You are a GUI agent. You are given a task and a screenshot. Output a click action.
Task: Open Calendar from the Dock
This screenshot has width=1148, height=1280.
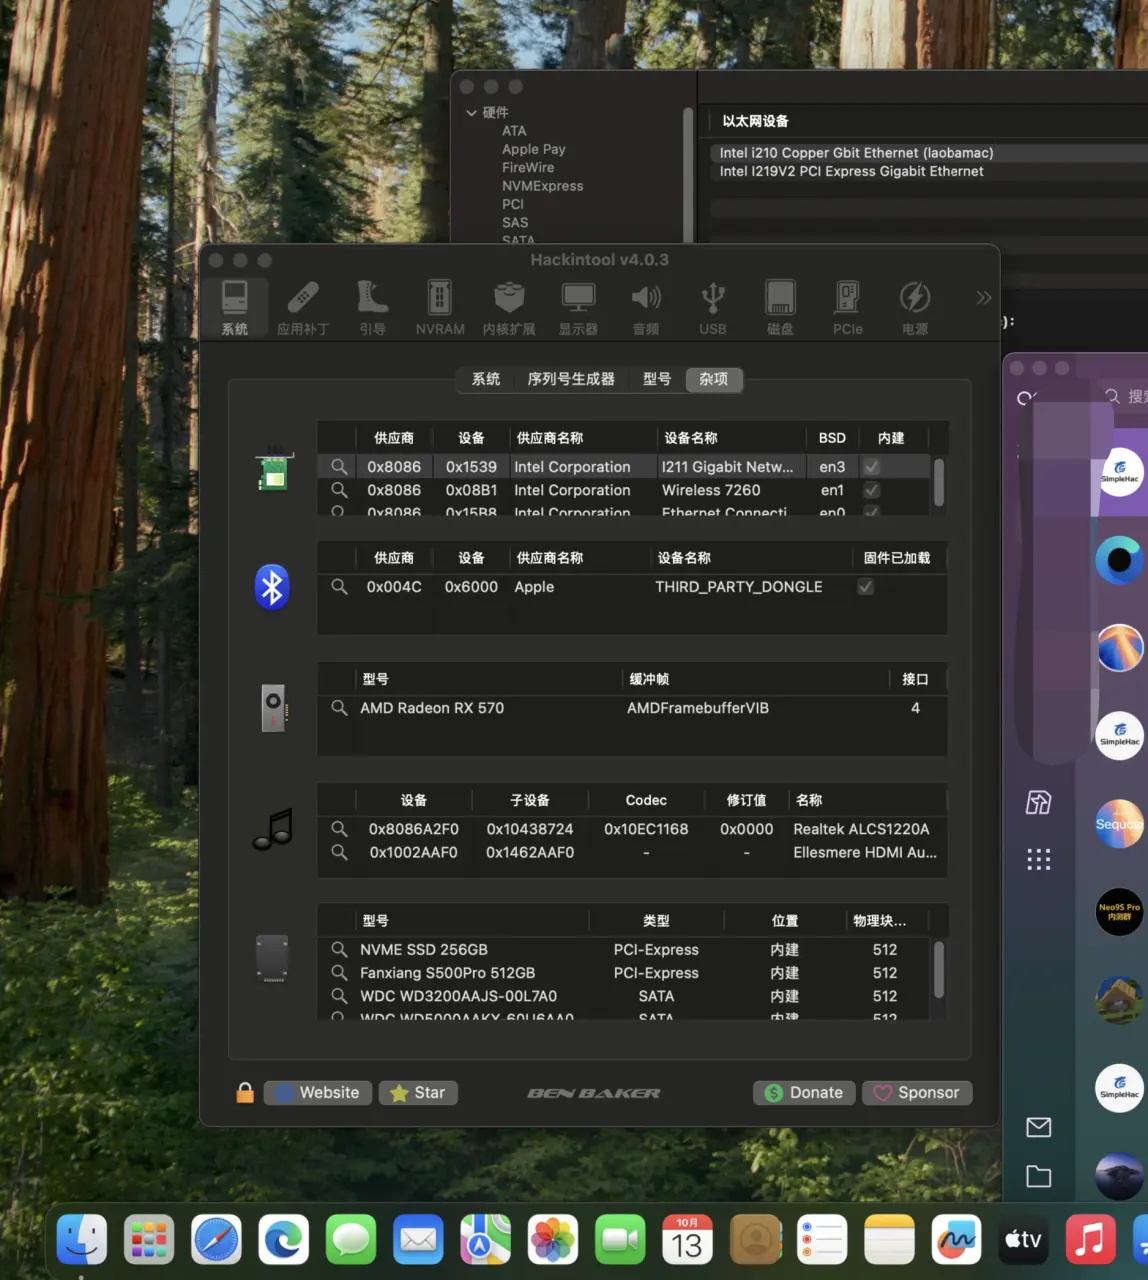687,1240
